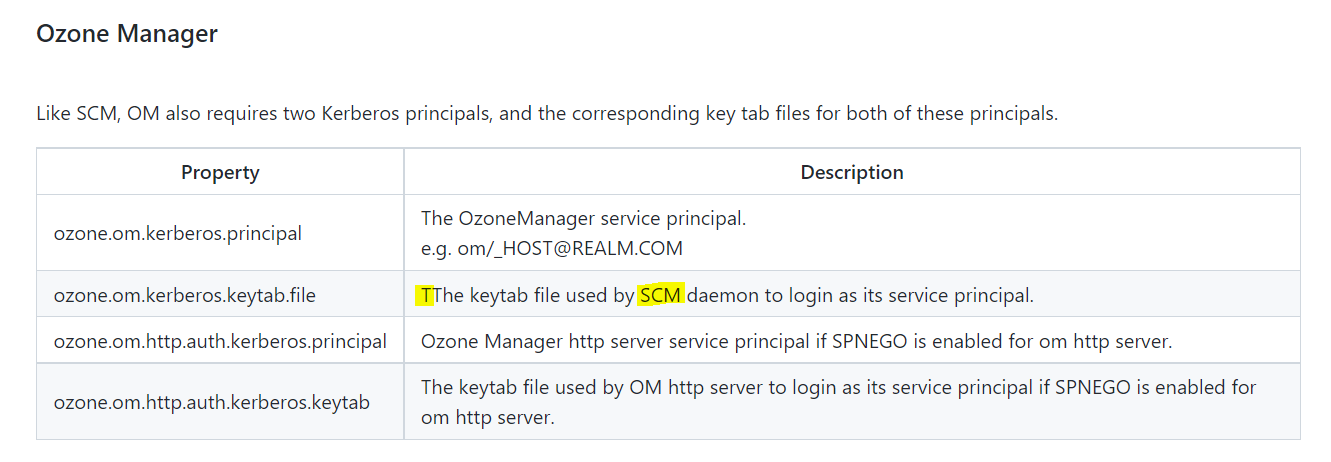
Task: Click the ozone.om.http.auth.kerberos.keytab property cell
Action: [x=211, y=402]
